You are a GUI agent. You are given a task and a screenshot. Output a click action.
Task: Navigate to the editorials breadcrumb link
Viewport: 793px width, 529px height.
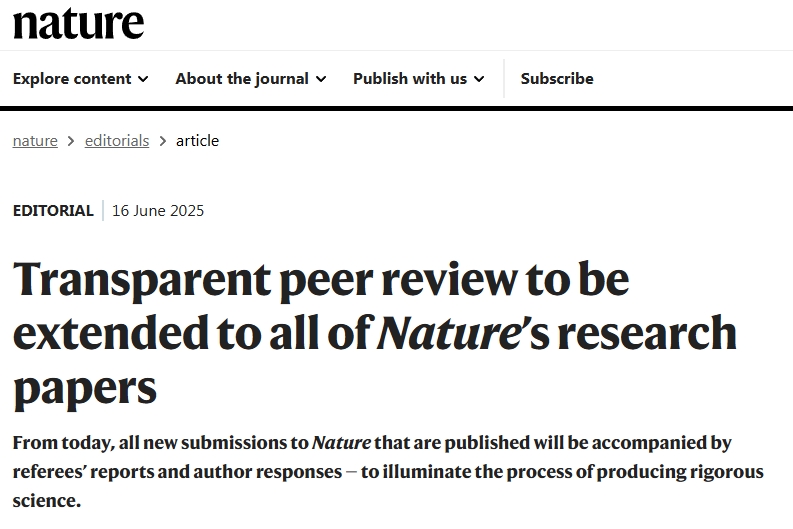click(117, 141)
